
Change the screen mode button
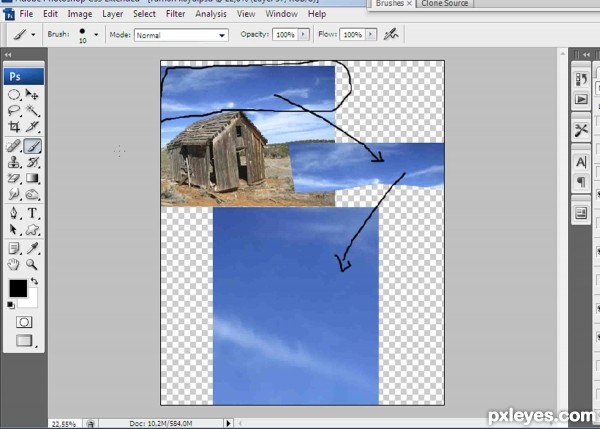pyautogui.click(x=24, y=340)
